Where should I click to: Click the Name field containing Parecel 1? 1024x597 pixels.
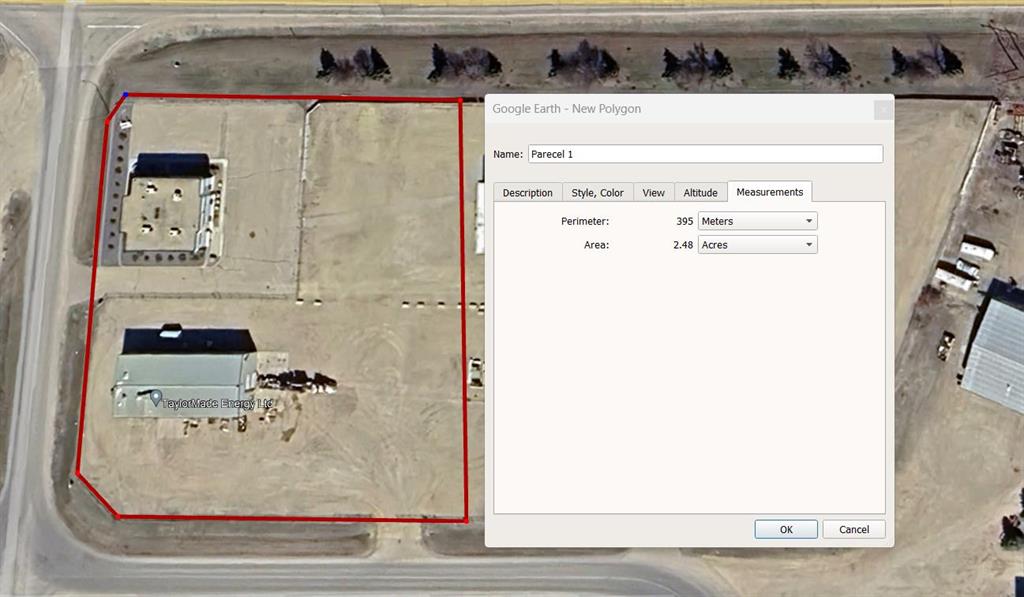click(x=705, y=154)
